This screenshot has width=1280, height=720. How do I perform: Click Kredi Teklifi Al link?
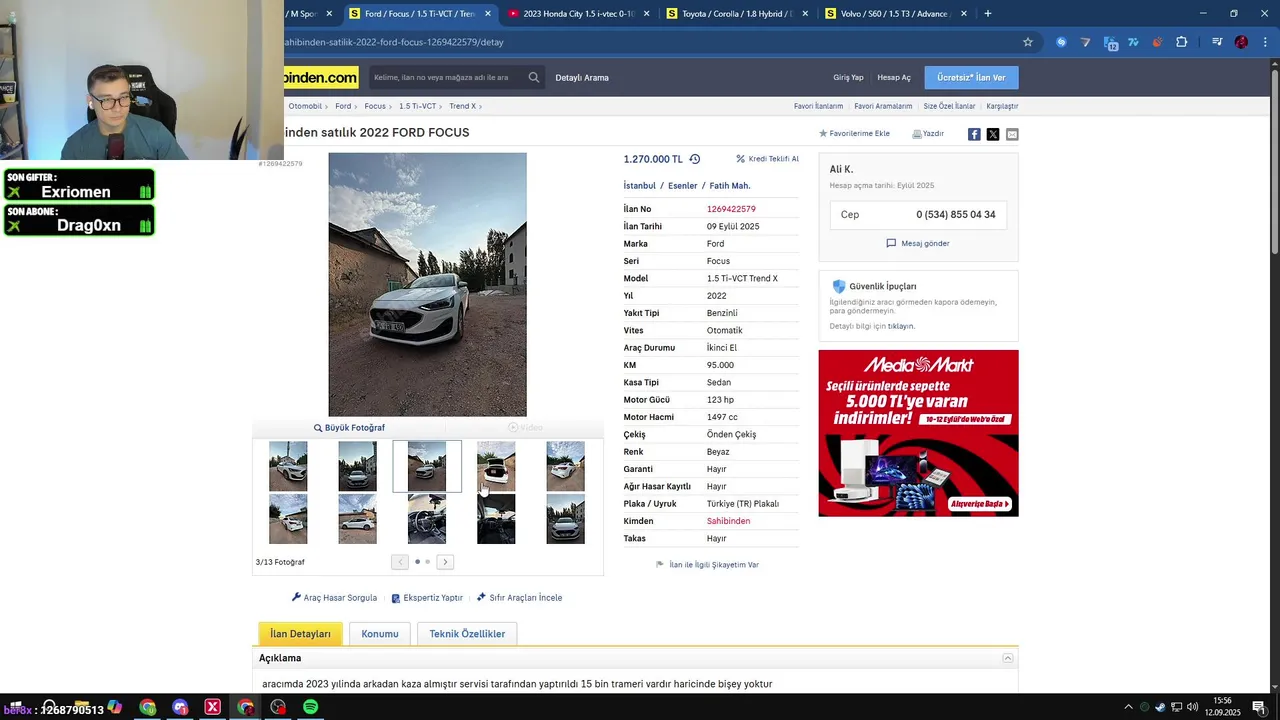tap(768, 159)
